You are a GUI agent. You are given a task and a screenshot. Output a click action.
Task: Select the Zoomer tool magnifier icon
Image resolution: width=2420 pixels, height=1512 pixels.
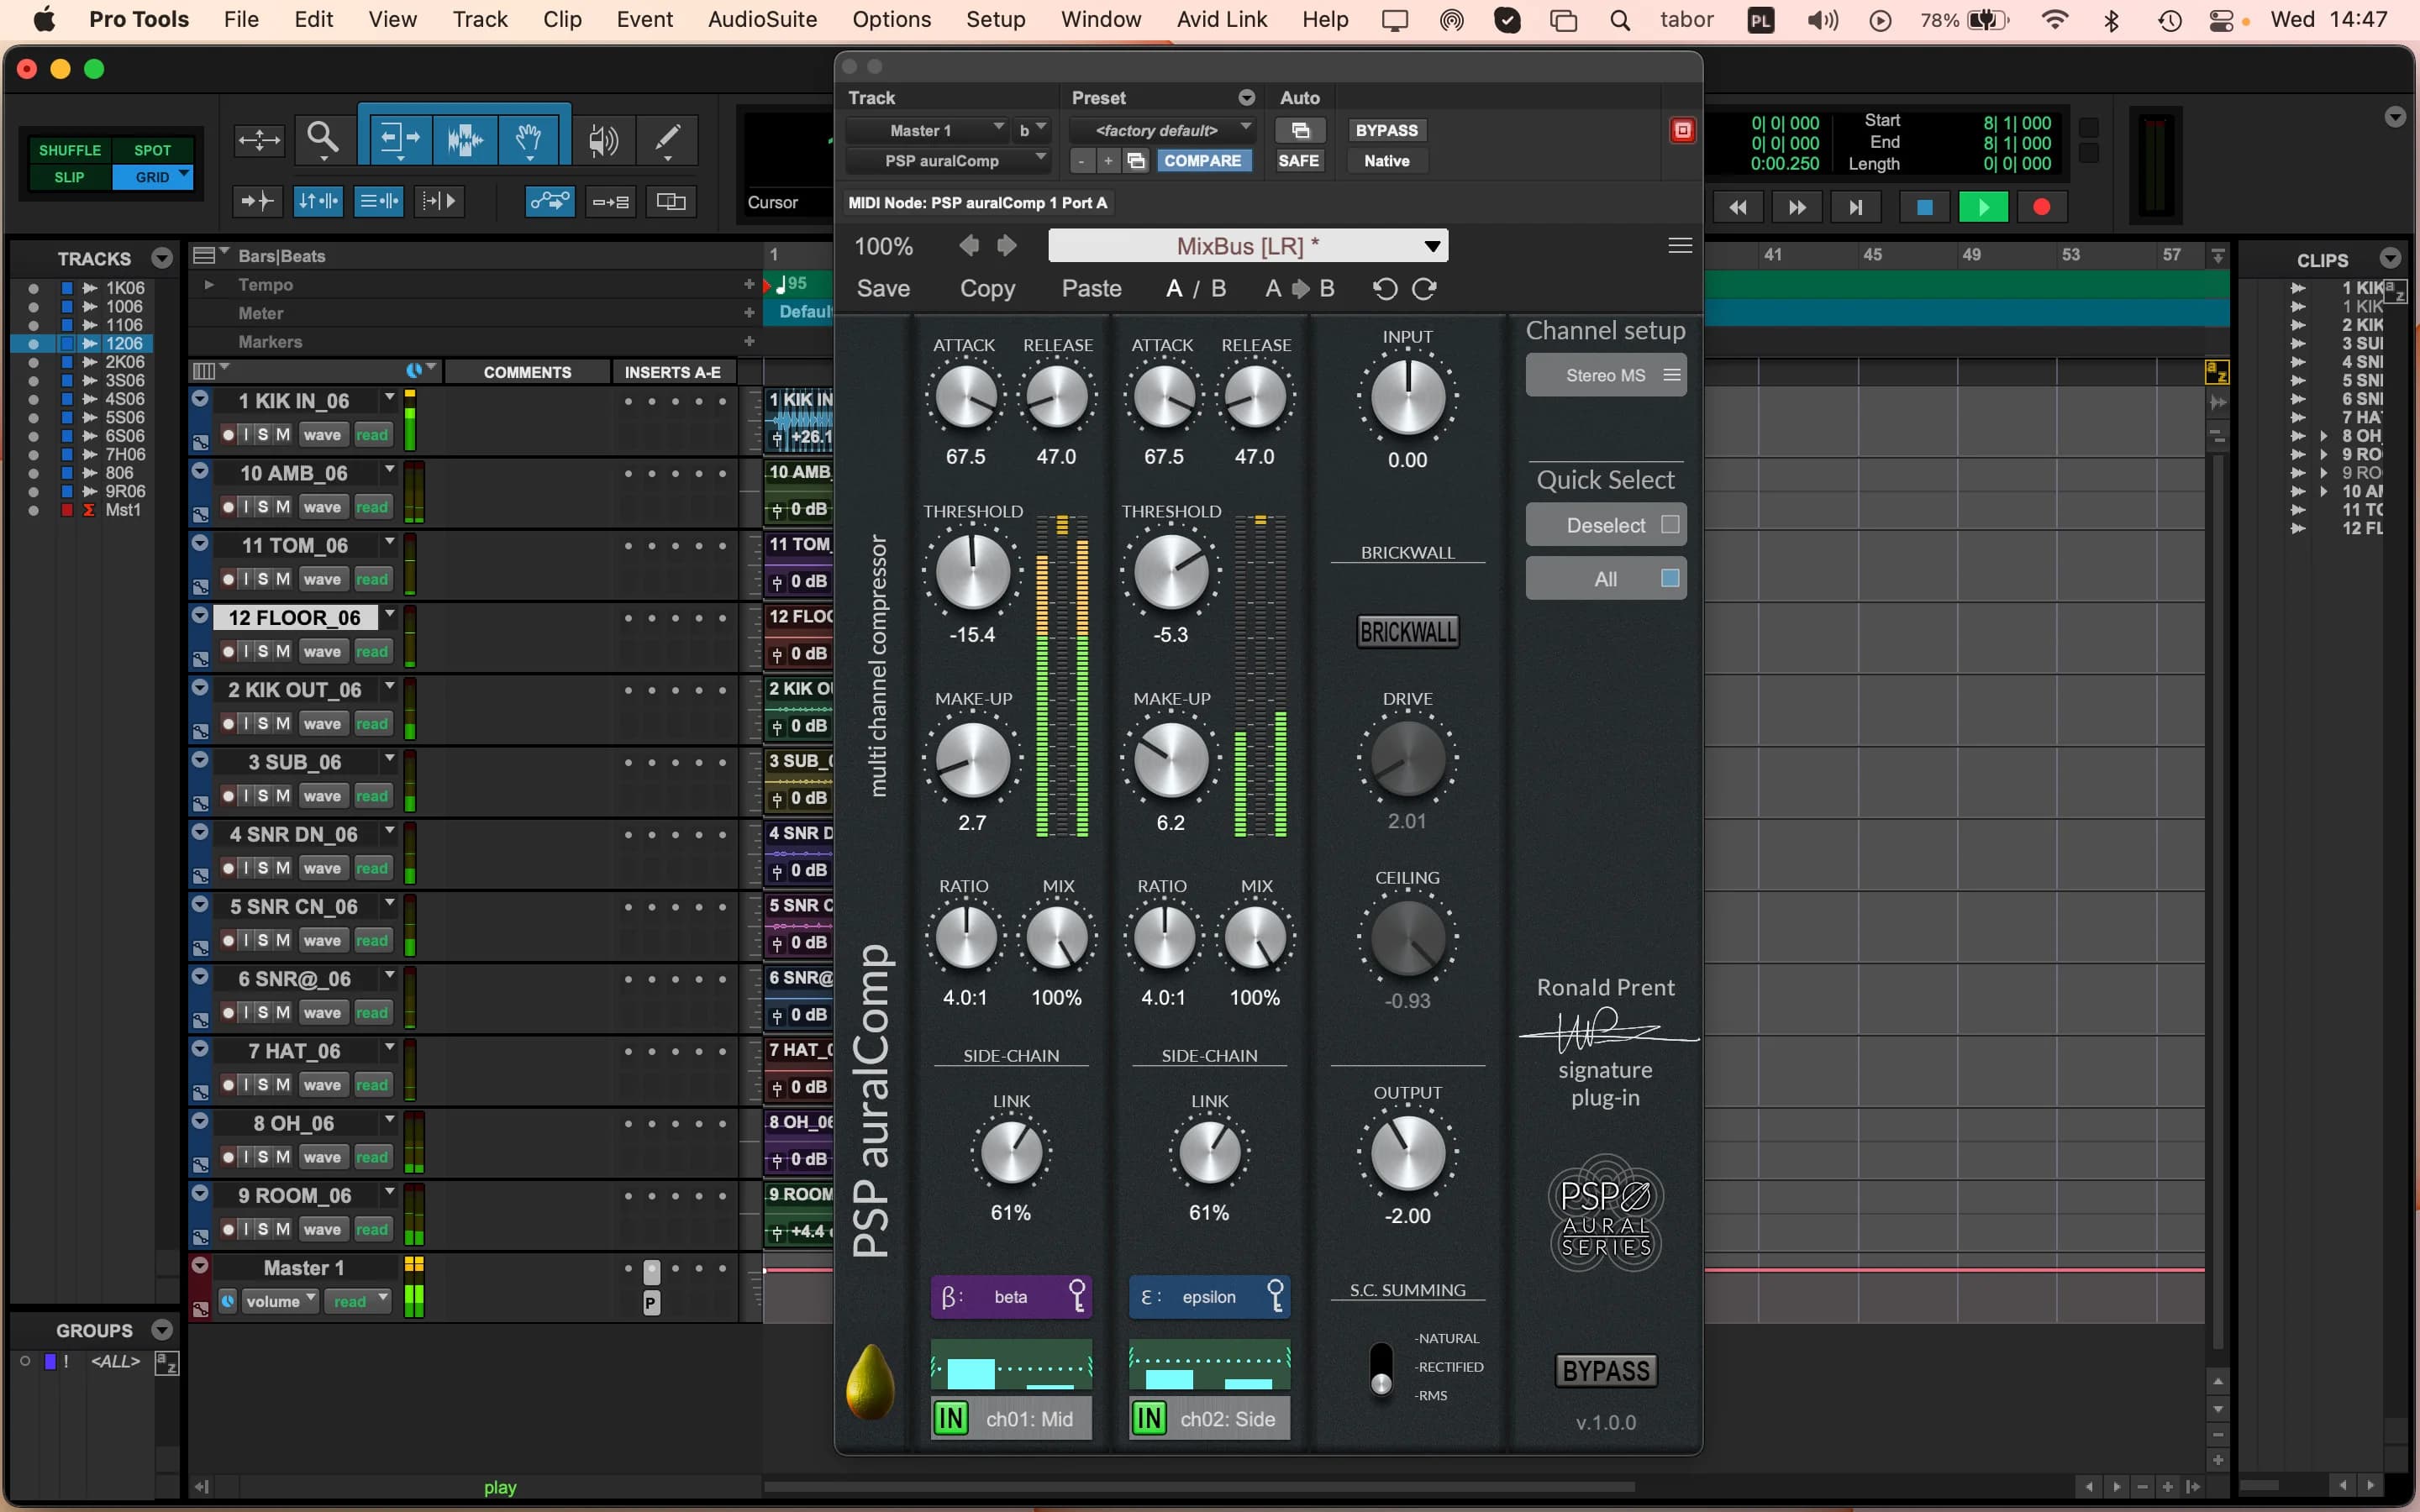tap(322, 137)
